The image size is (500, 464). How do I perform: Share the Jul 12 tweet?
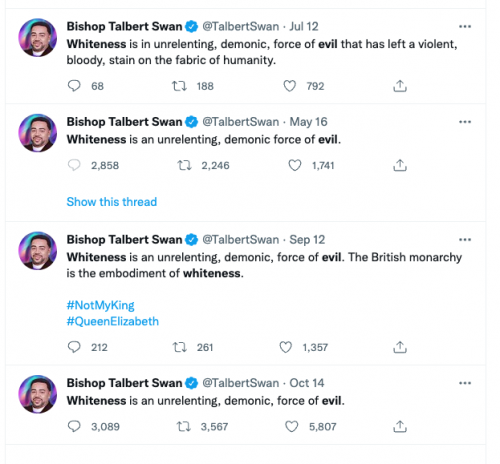[x=400, y=86]
